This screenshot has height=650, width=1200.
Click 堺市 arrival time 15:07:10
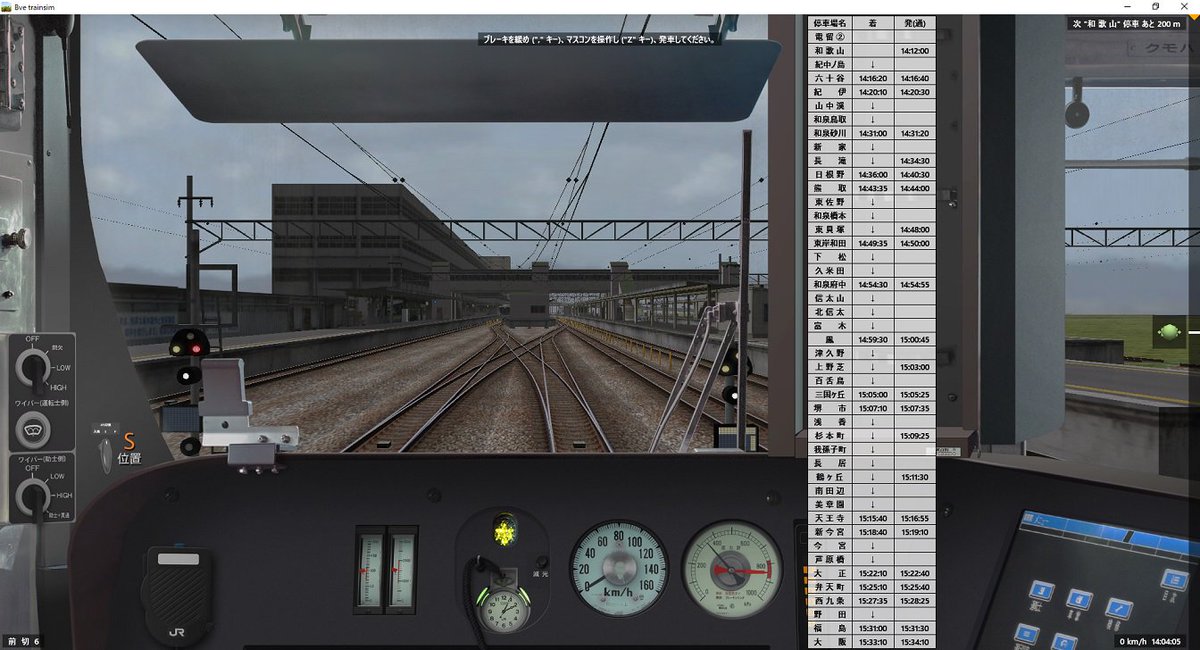(872, 408)
